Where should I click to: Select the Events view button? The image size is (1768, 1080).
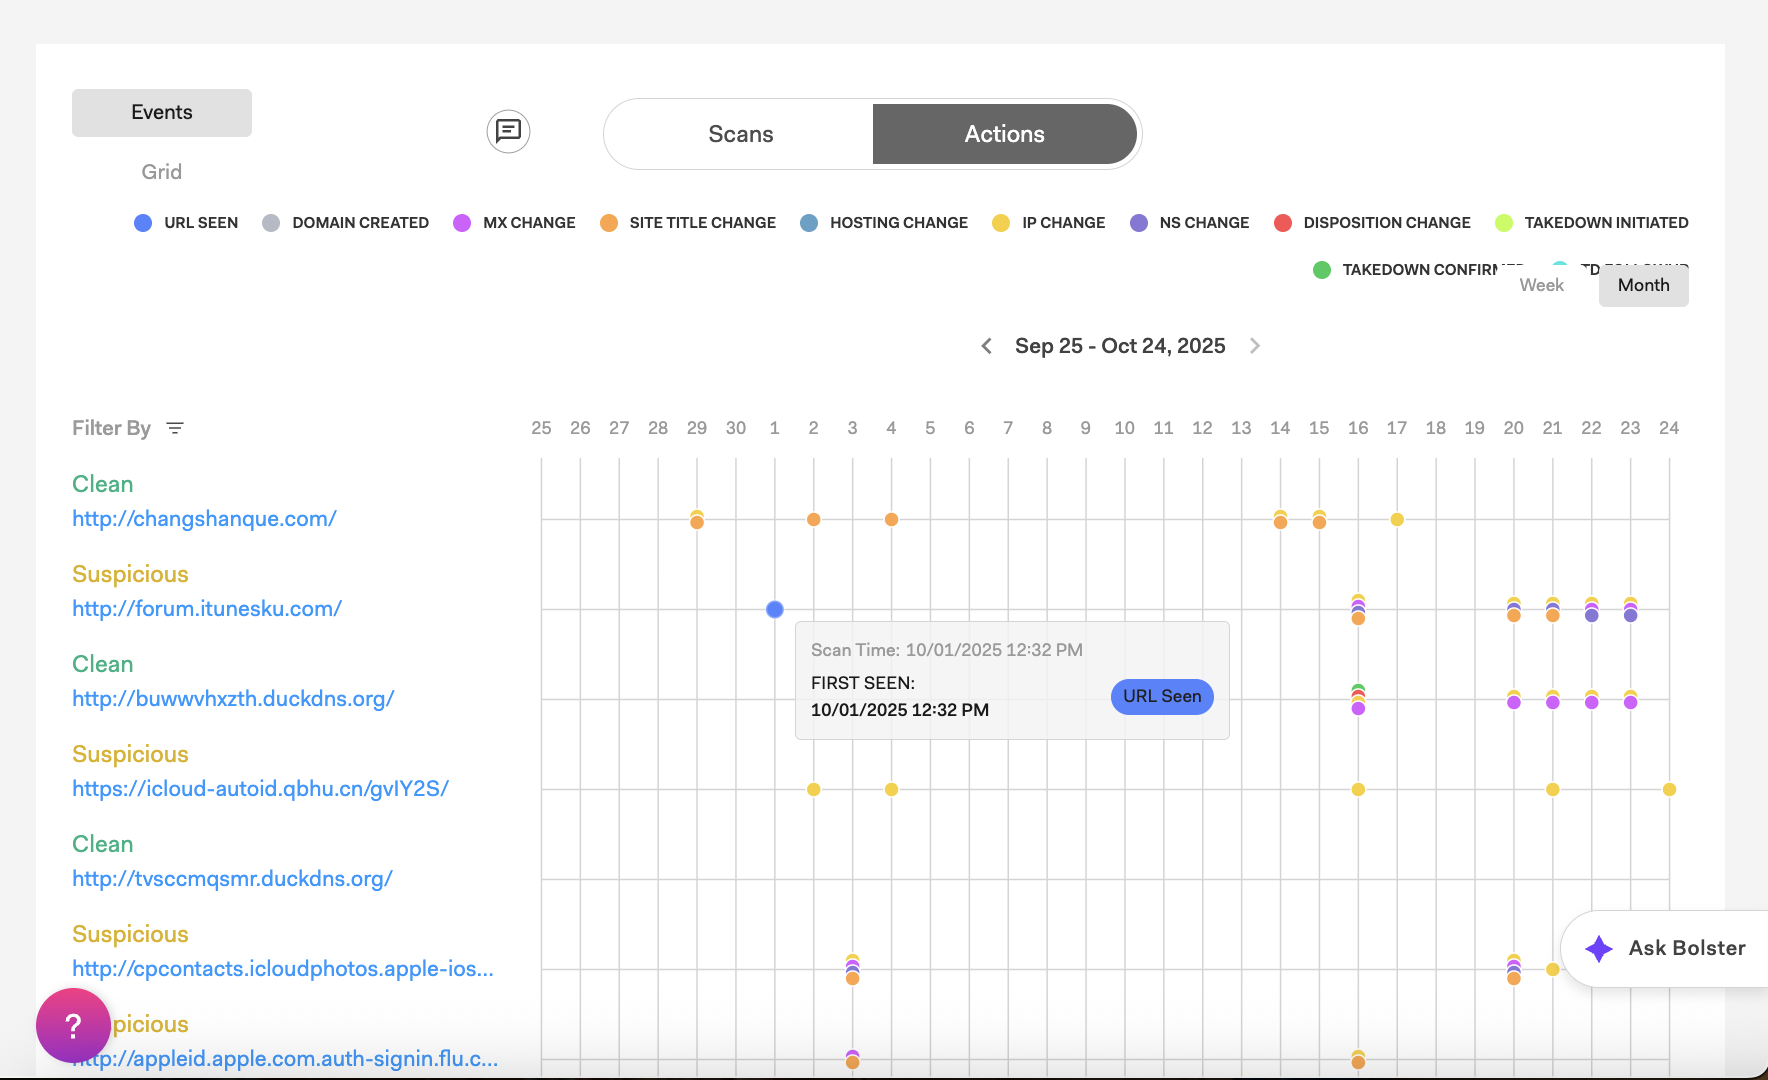(x=162, y=113)
